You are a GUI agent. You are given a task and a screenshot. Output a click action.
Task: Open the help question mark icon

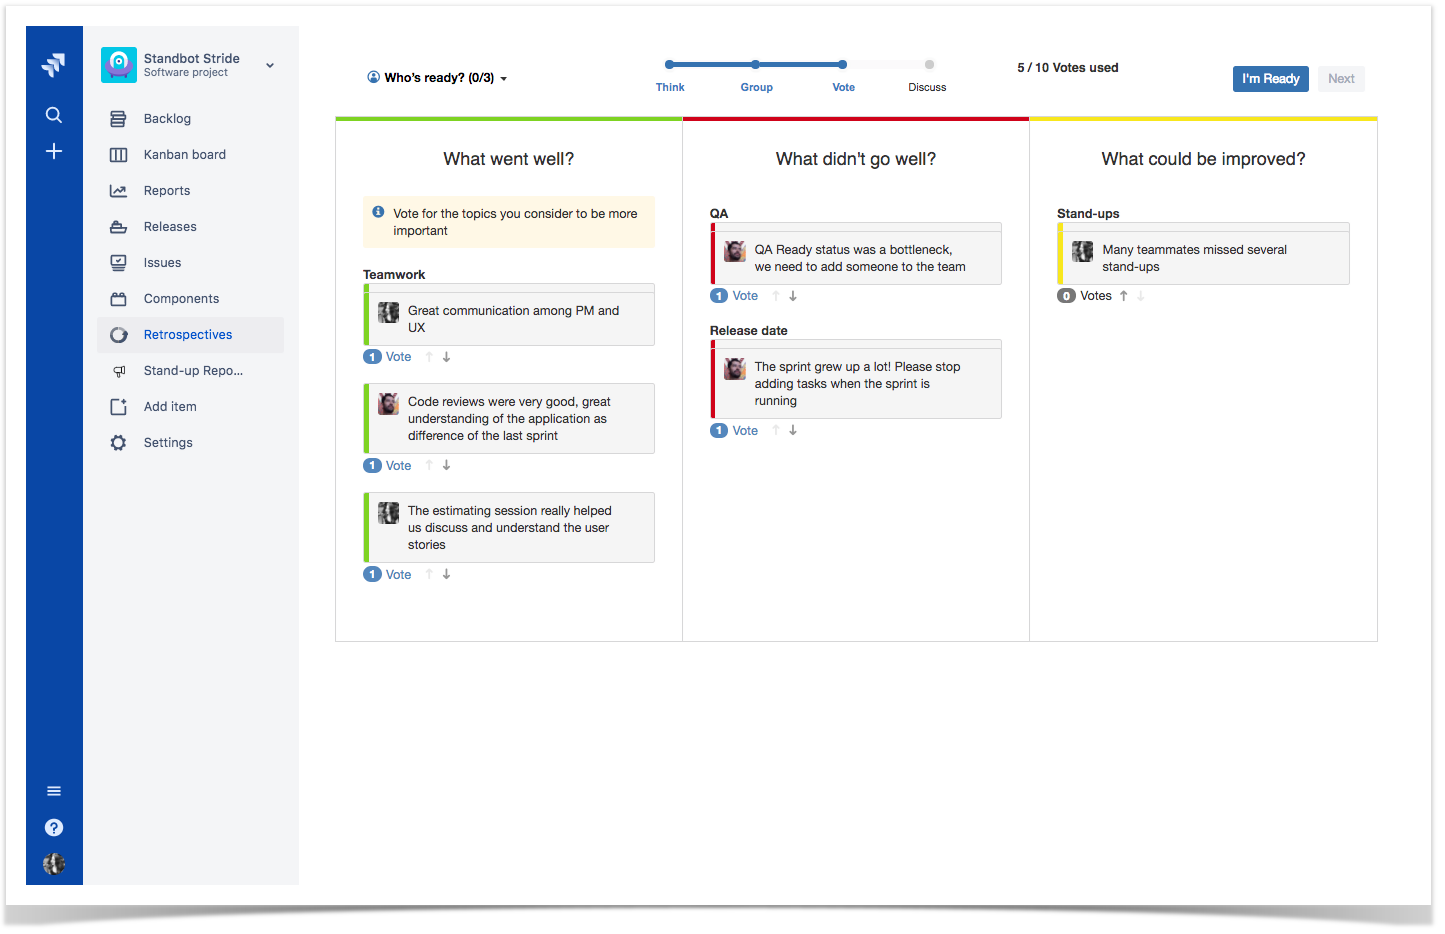(54, 827)
